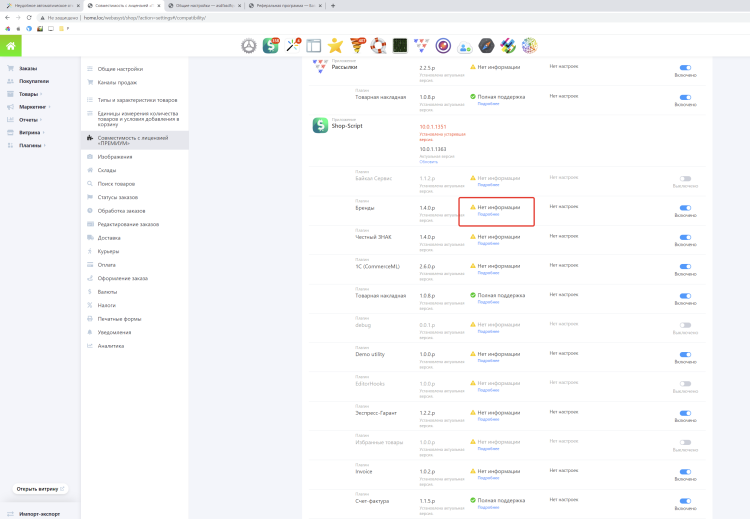Click Обновить link under Shop-Script version
Viewport: 750px width, 519px height.
(428, 161)
